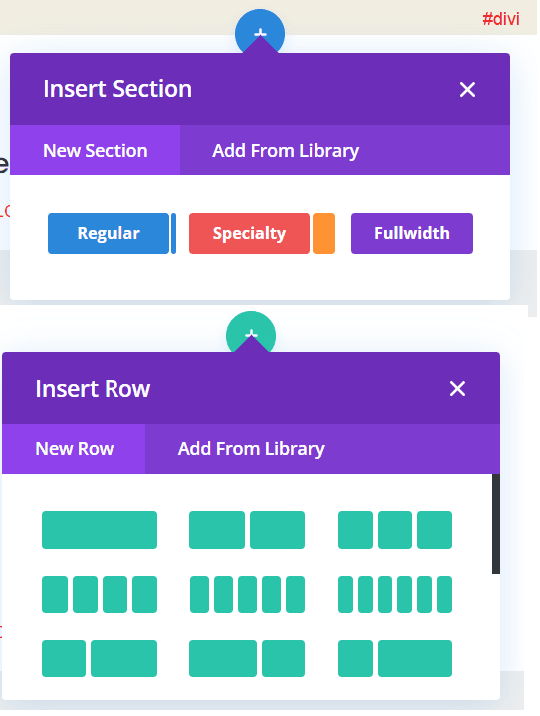Switch to the New Row tab

coord(74,448)
